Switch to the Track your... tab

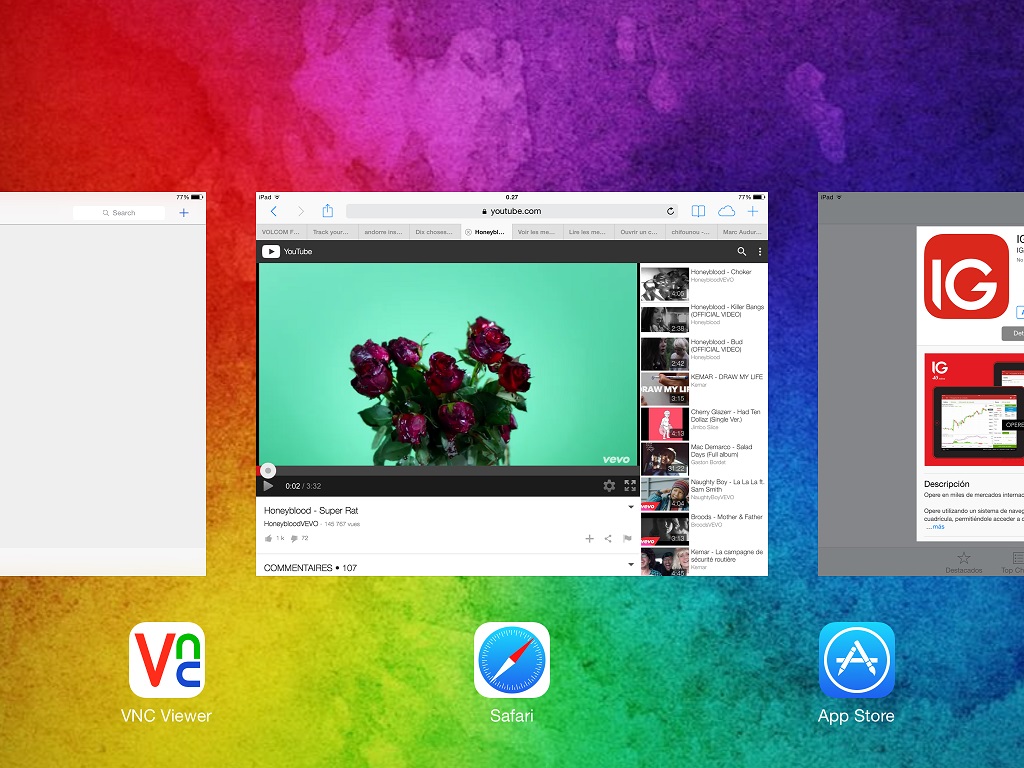(x=332, y=232)
